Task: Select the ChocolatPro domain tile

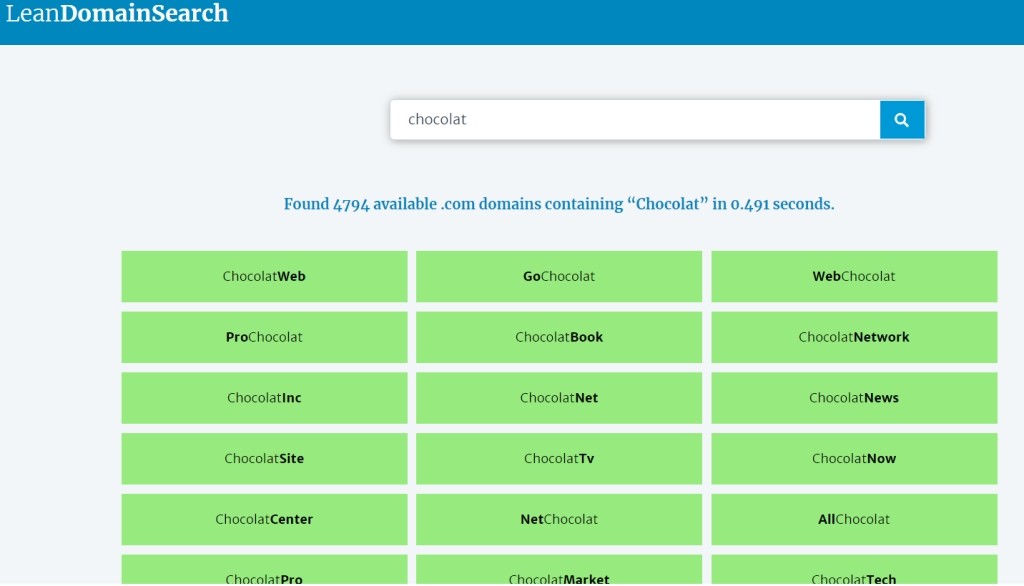Action: 264,570
